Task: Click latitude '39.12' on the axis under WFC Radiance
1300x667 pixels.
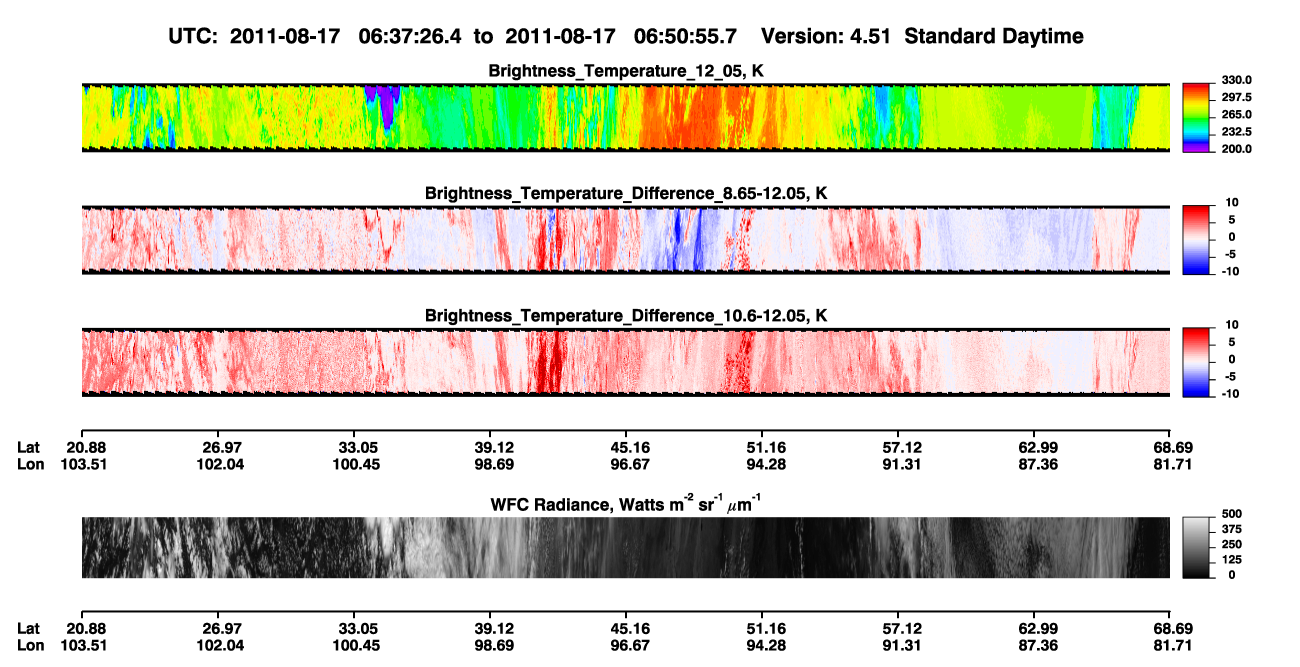Action: [x=489, y=628]
